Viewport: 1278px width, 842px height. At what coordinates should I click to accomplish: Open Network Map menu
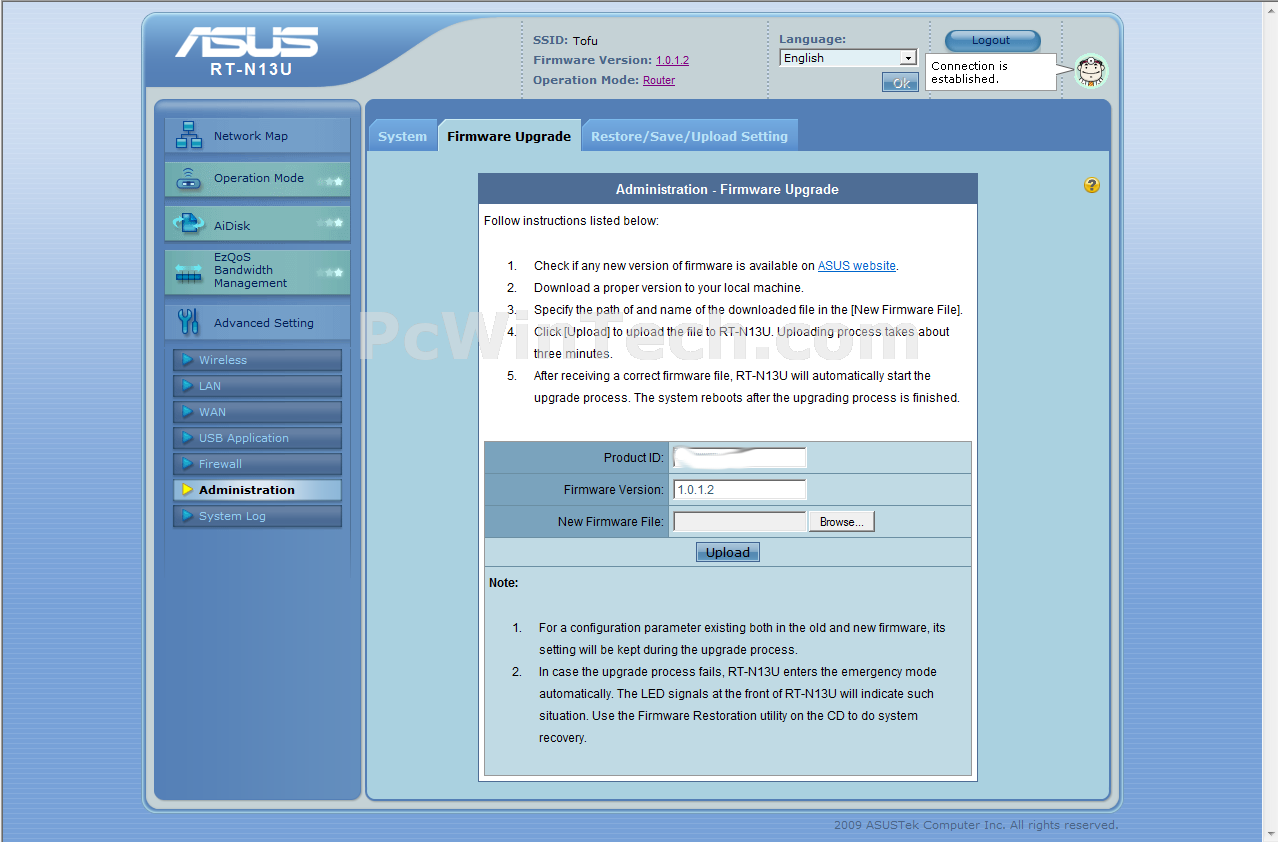point(257,135)
